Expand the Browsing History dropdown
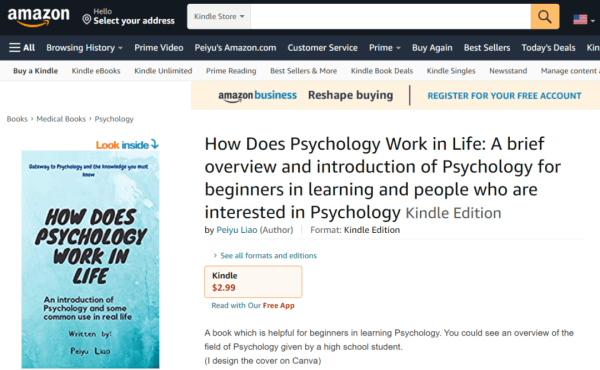This screenshot has height=370, width=600. coord(84,48)
